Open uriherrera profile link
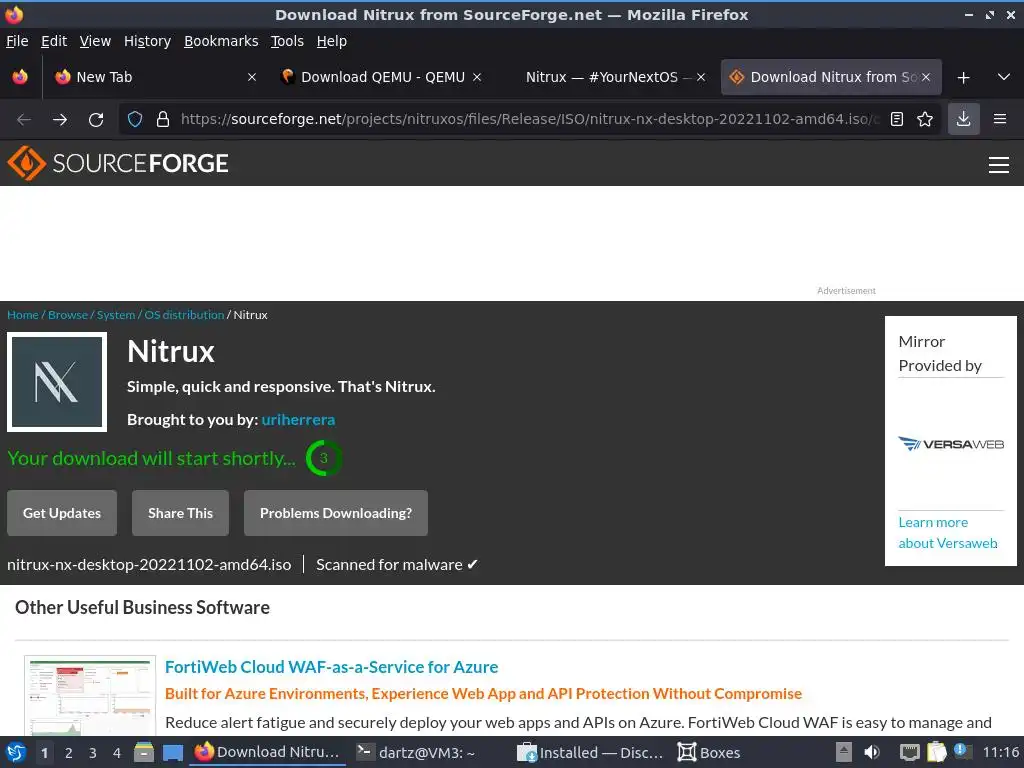Image resolution: width=1024 pixels, height=768 pixels. [x=298, y=420]
